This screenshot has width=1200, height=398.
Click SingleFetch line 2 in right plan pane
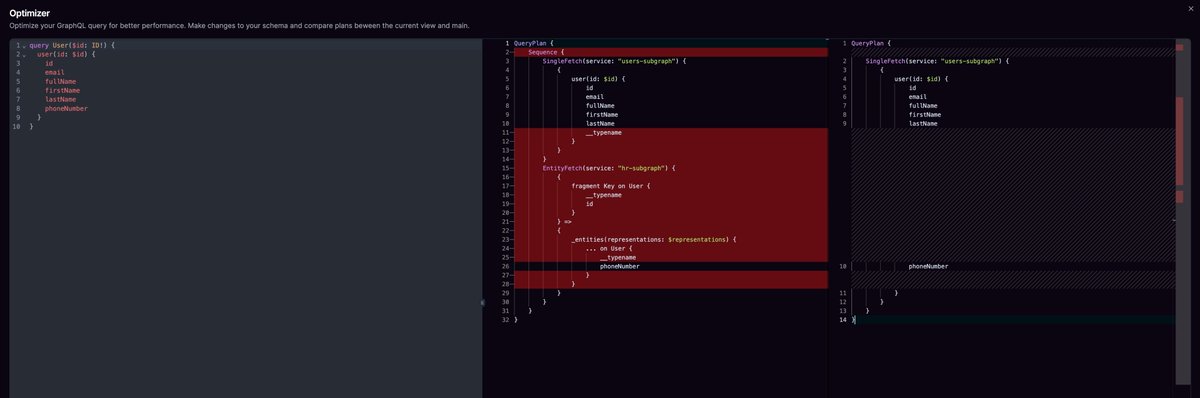(x=938, y=61)
